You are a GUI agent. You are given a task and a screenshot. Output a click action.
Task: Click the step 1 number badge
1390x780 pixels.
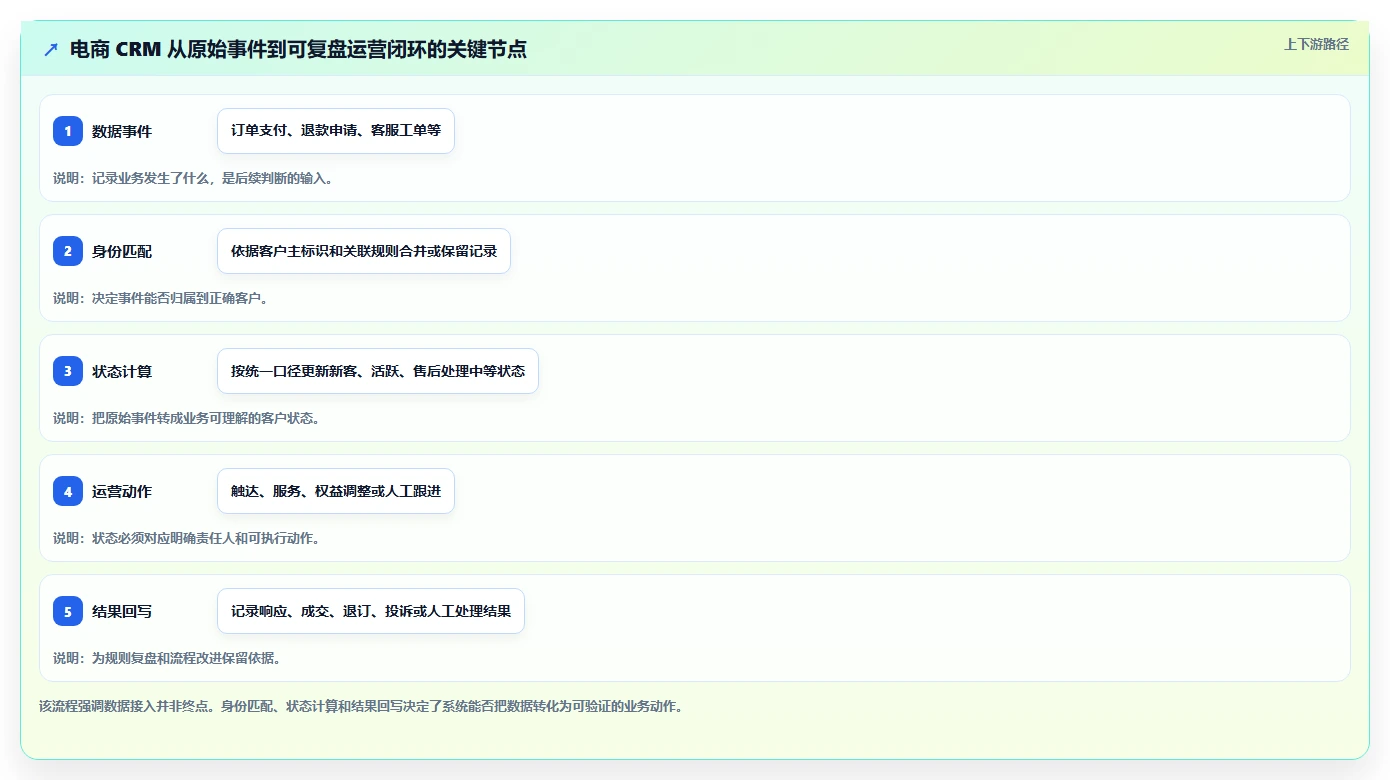[x=68, y=131]
